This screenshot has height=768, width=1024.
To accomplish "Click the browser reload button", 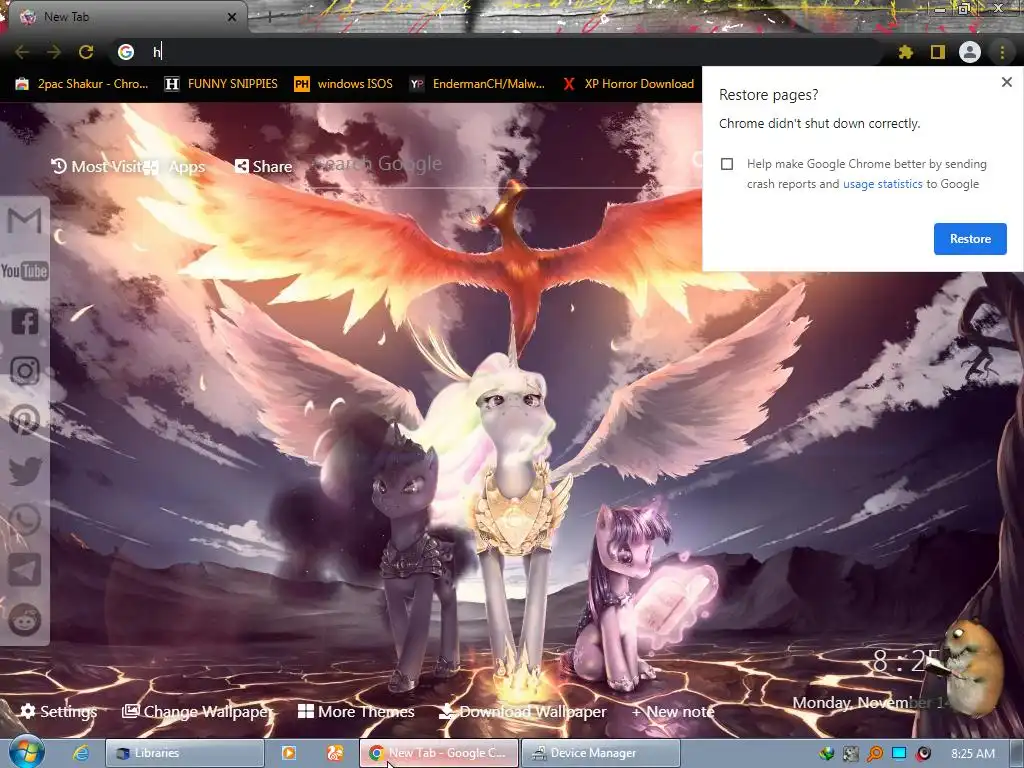I will [x=86, y=52].
